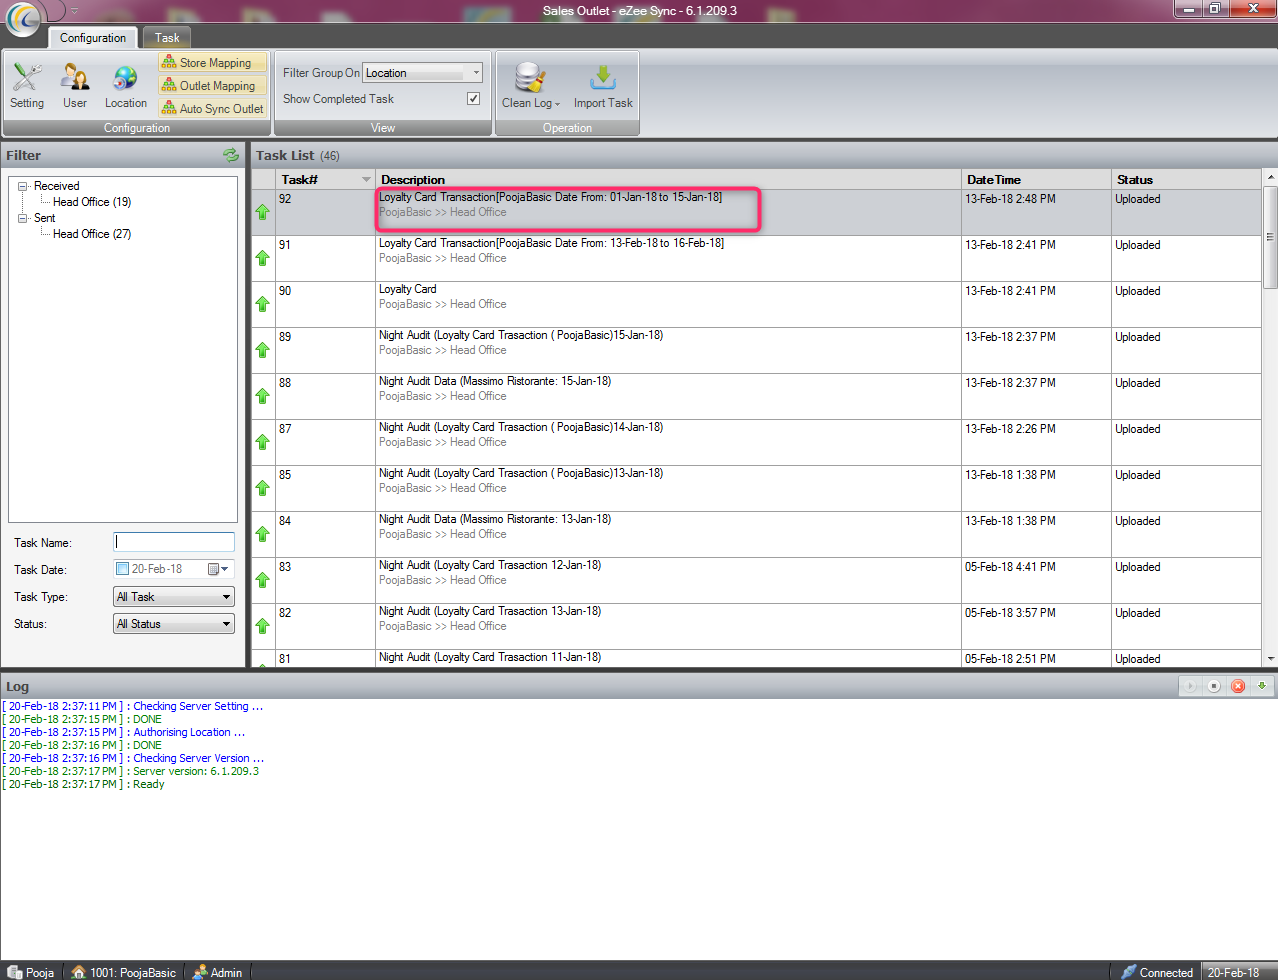Open Outlet Mapping
The image size is (1278, 980).
(x=213, y=86)
